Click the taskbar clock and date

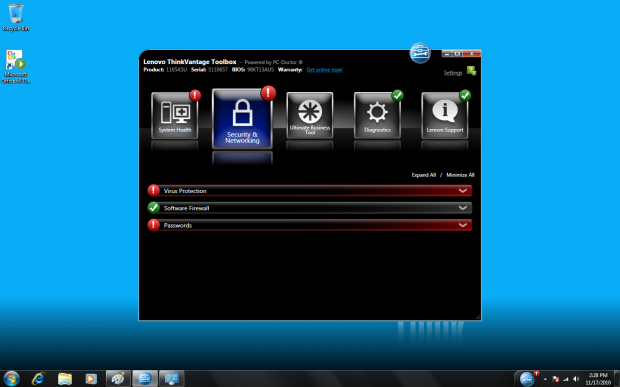598,379
